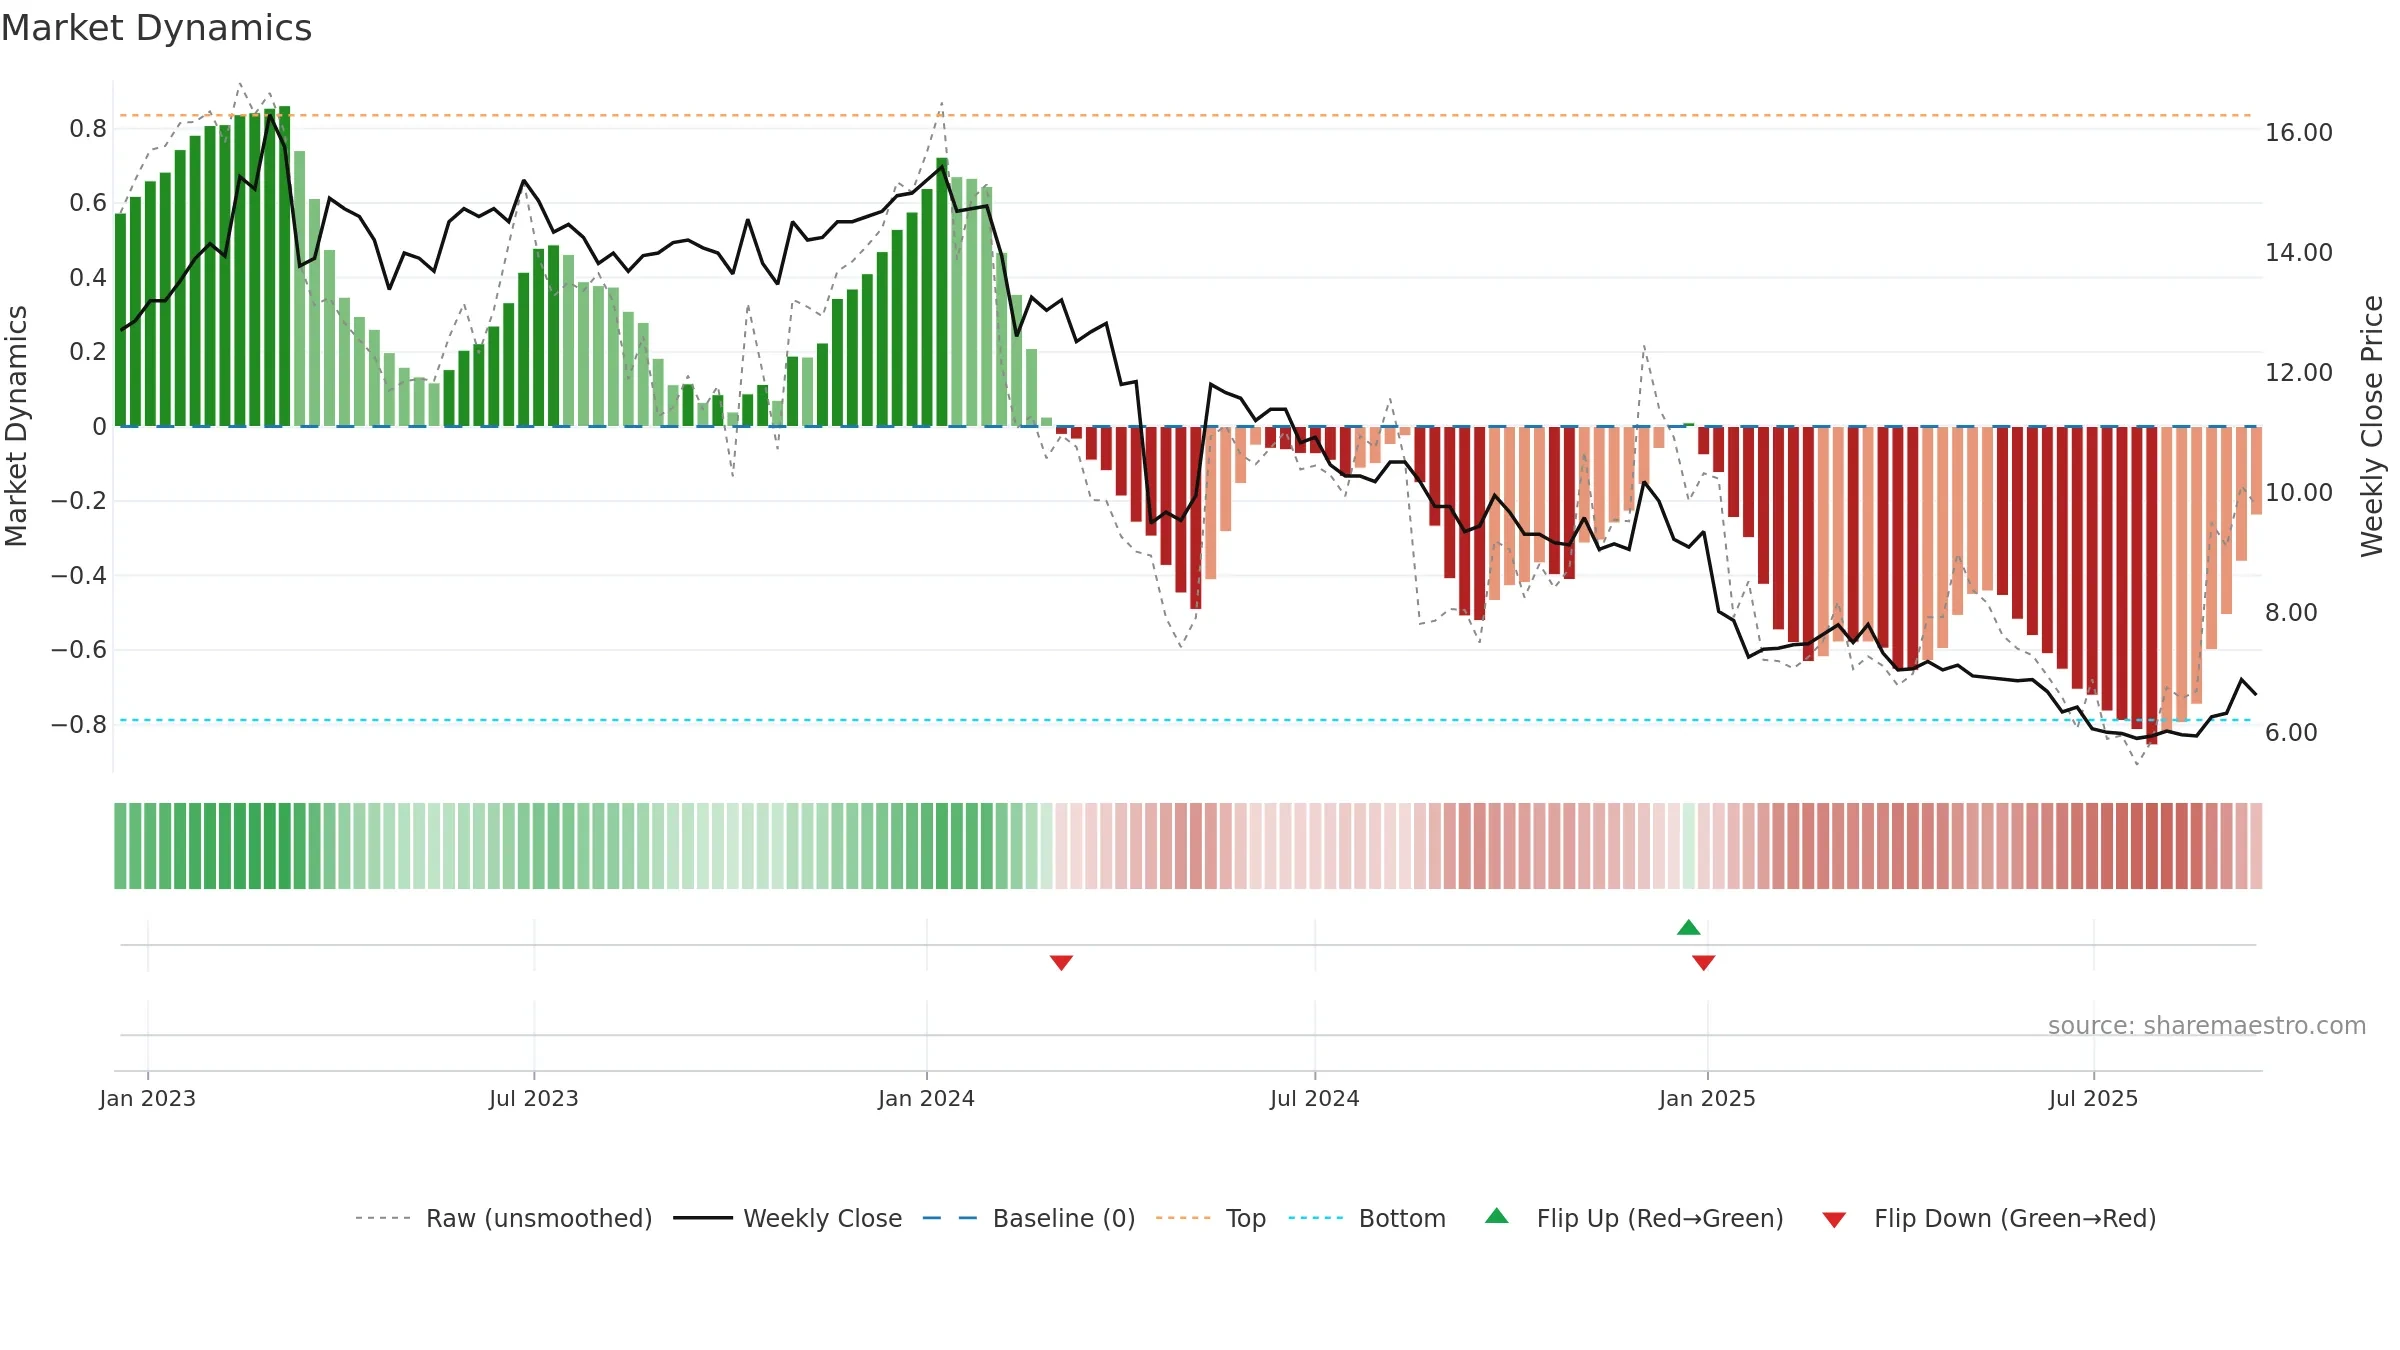2400x1350 pixels.
Task: Click the Jan 2024 axis label
Action: click(x=927, y=1098)
